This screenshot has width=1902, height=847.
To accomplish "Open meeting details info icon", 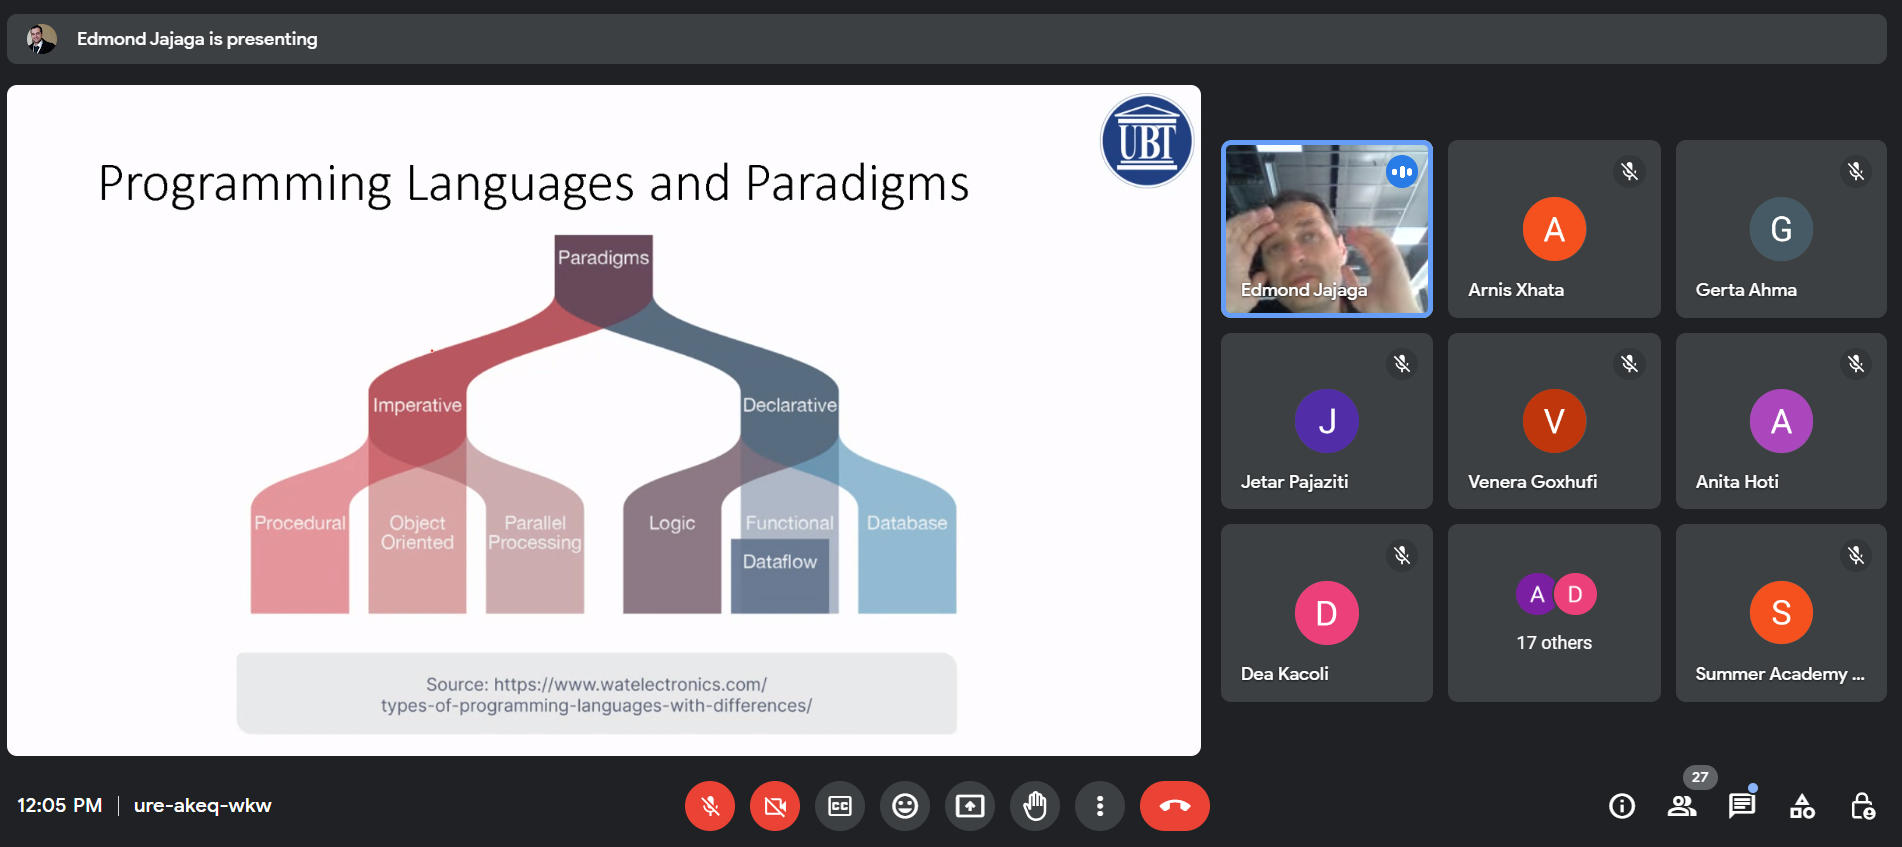I will click(x=1622, y=806).
